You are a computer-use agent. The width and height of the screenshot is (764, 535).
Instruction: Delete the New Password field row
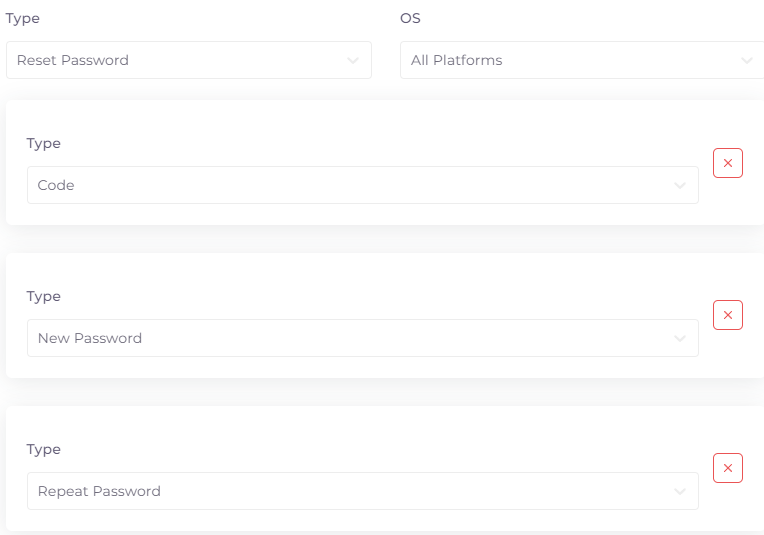pos(727,315)
